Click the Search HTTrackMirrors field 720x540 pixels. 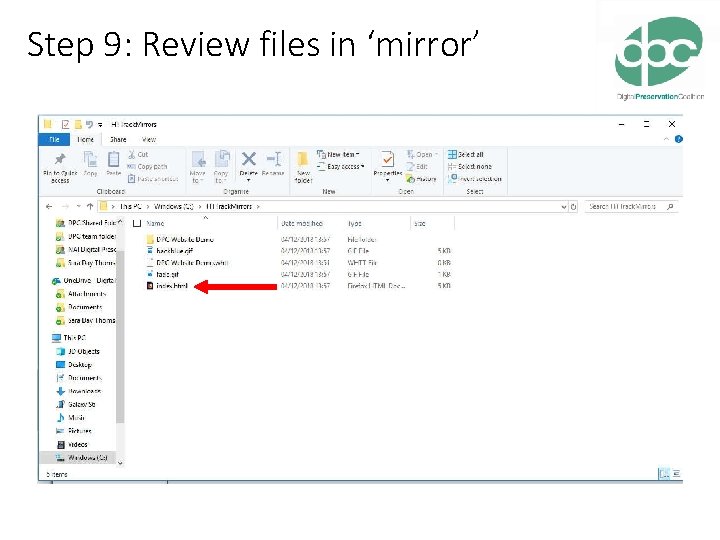630,207
